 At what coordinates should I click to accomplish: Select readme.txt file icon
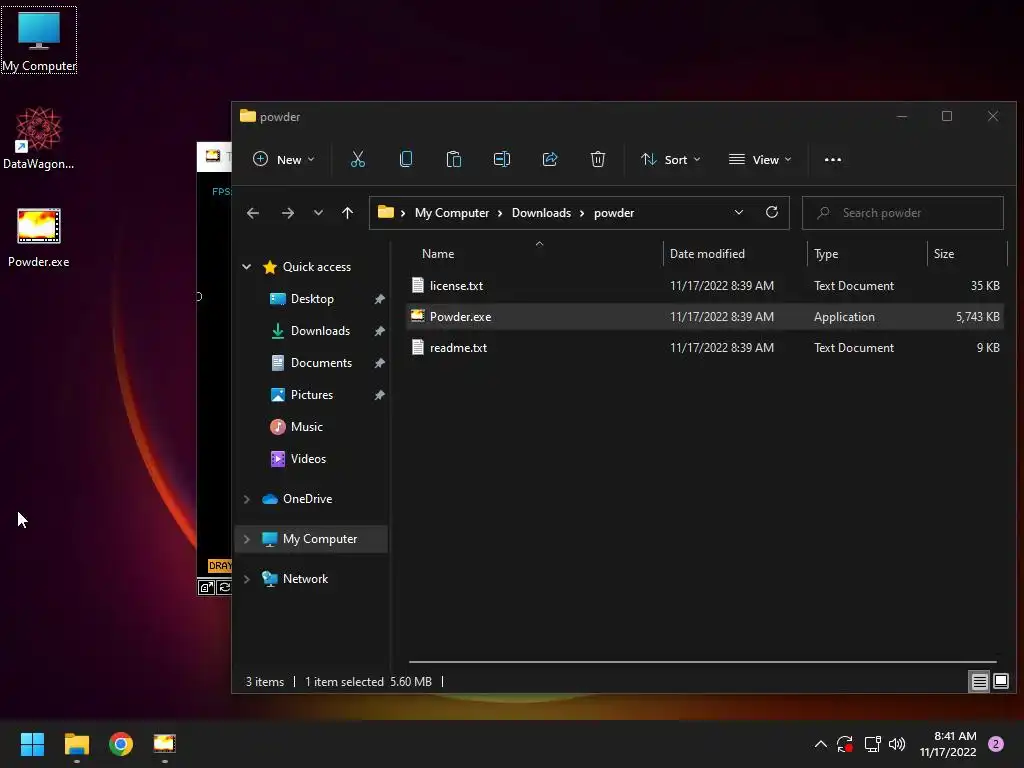coord(418,347)
